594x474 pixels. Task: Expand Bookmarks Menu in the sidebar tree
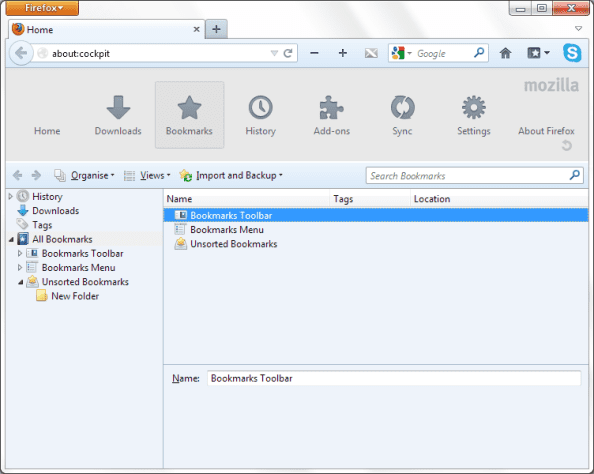(x=20, y=268)
